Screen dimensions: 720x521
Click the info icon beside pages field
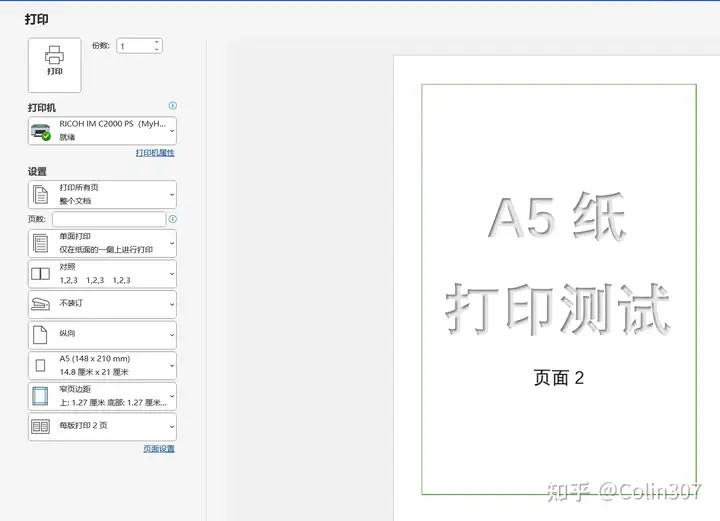173,219
